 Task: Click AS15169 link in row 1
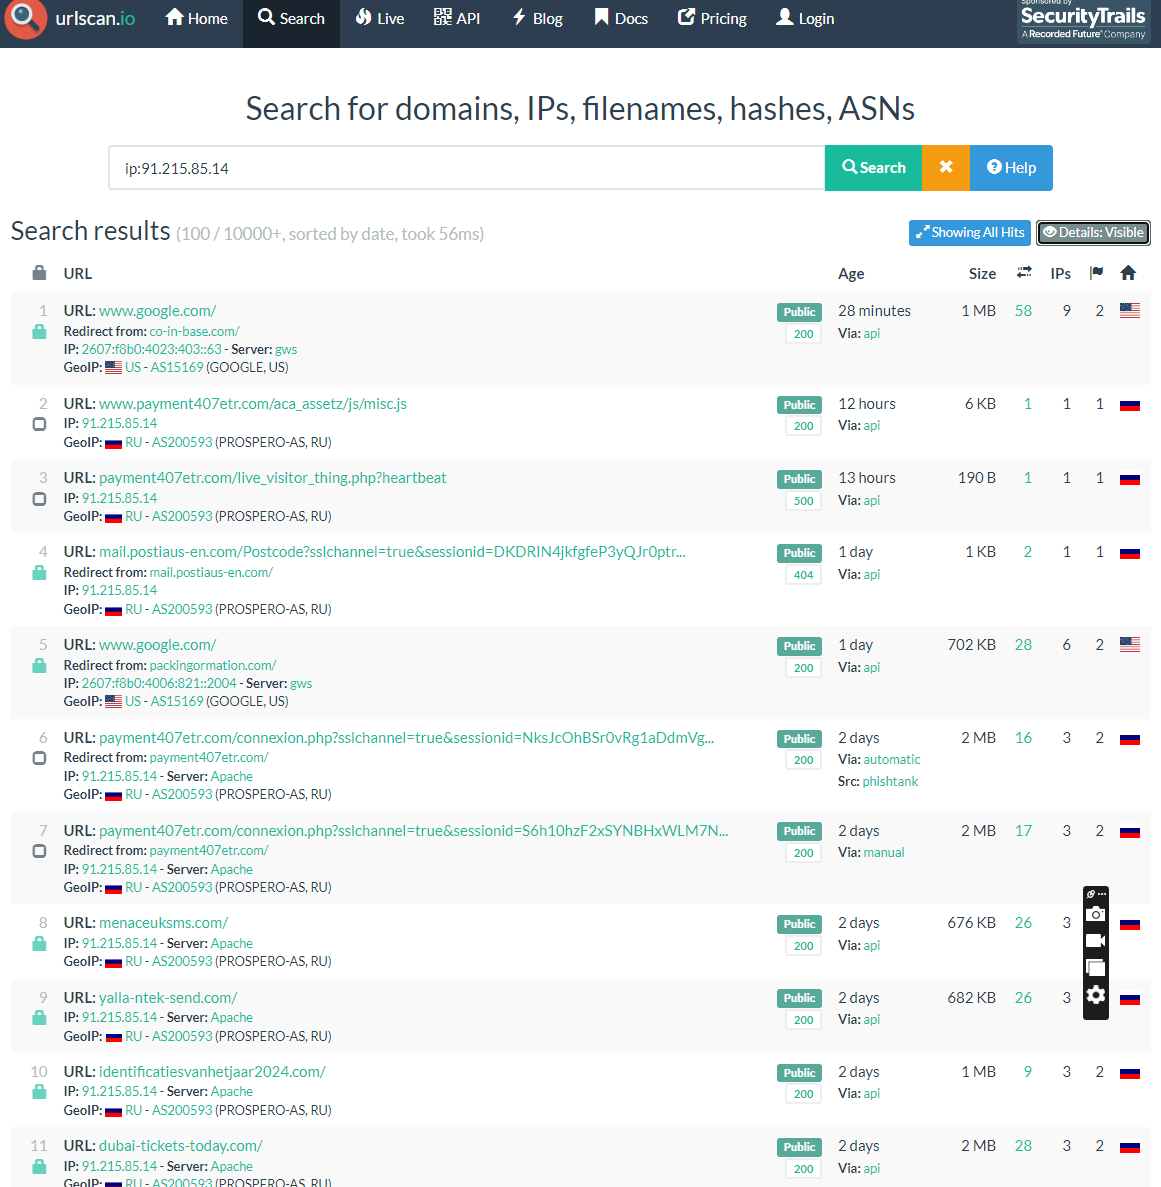click(x=176, y=368)
